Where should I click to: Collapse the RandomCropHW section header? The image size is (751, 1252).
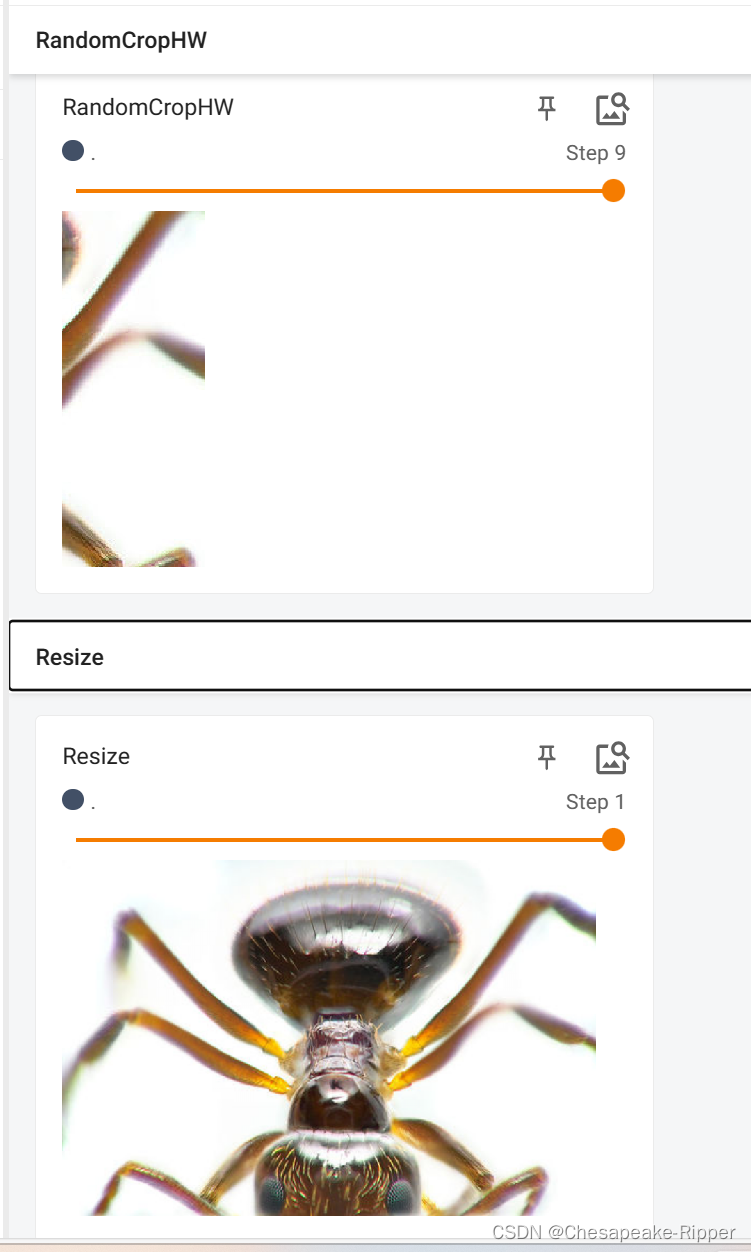coord(379,40)
